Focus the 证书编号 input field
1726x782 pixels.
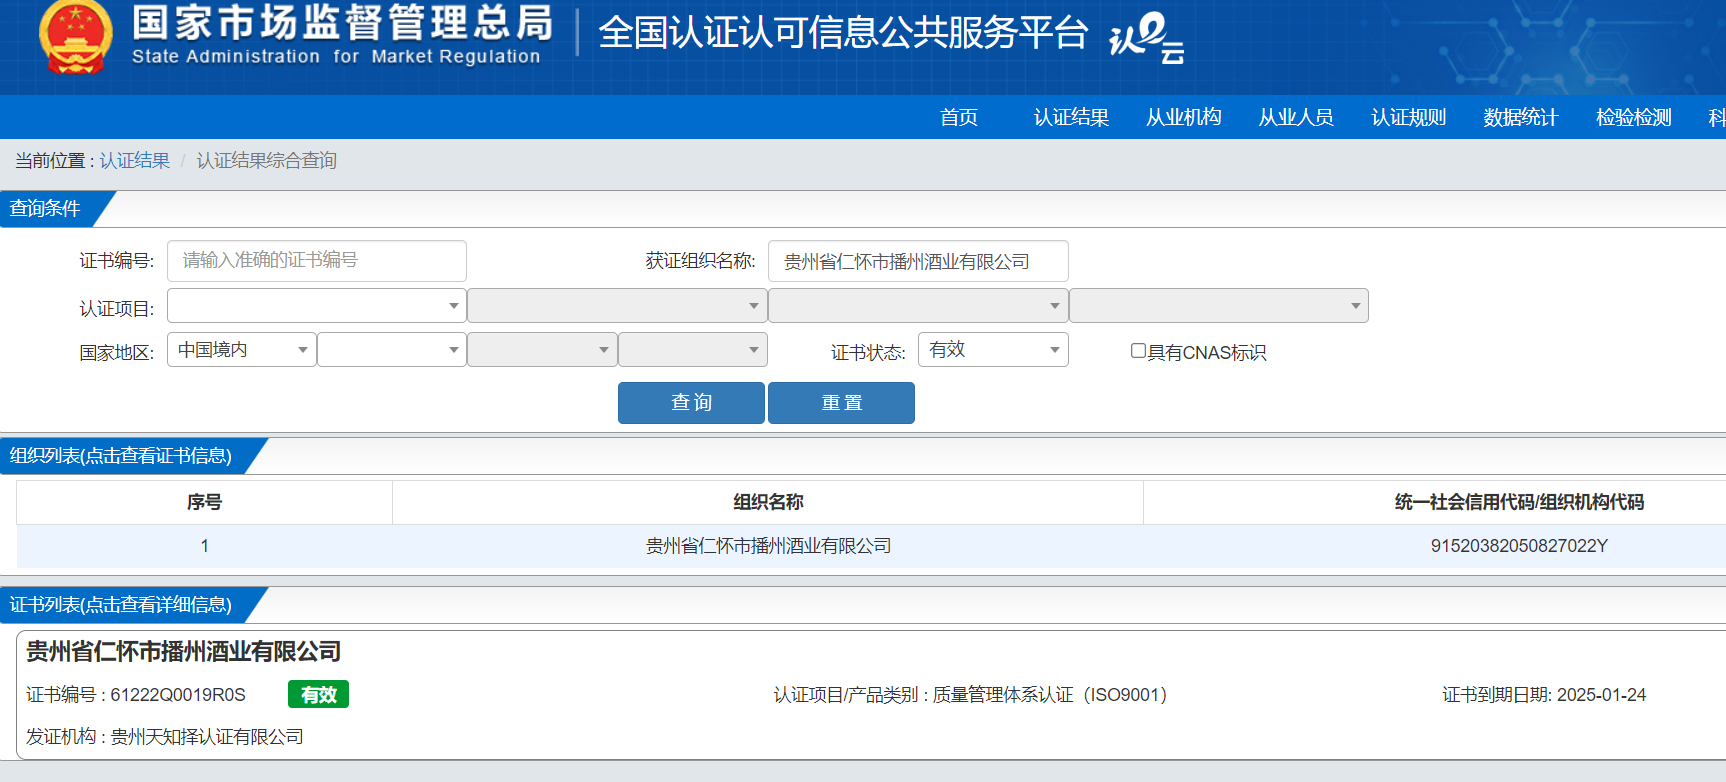tap(317, 261)
